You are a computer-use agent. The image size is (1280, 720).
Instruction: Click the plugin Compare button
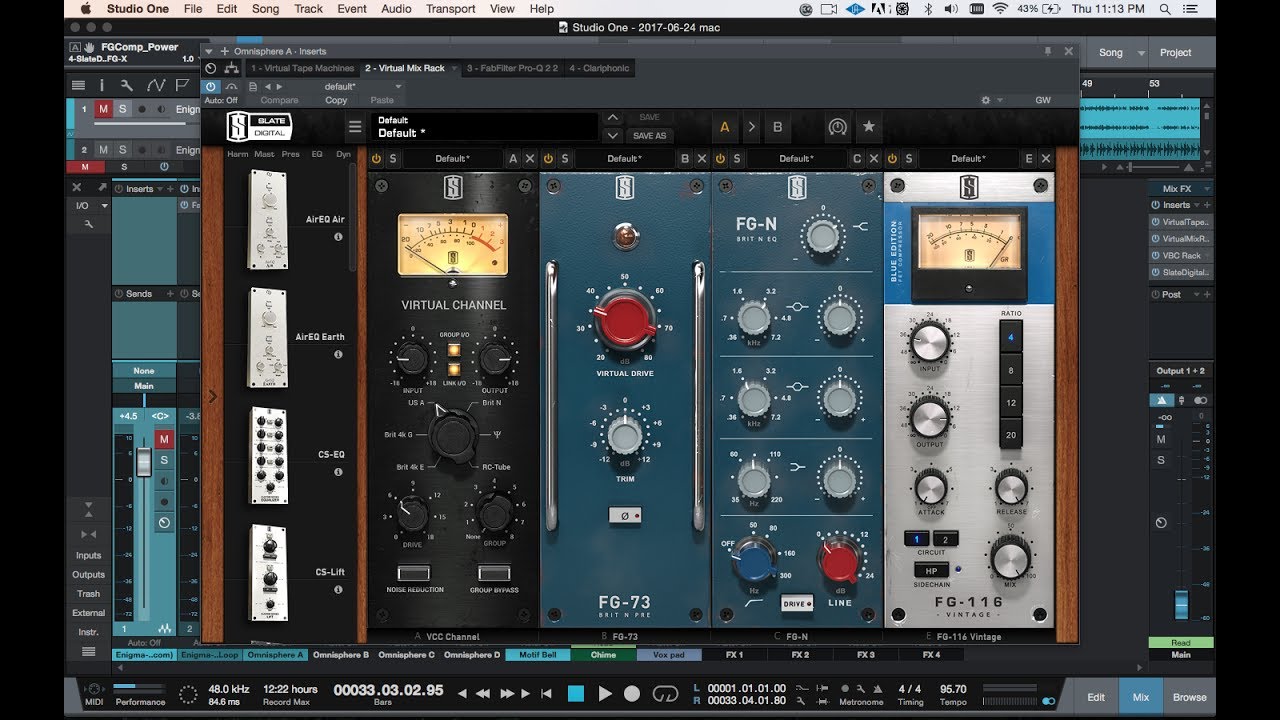coord(279,100)
